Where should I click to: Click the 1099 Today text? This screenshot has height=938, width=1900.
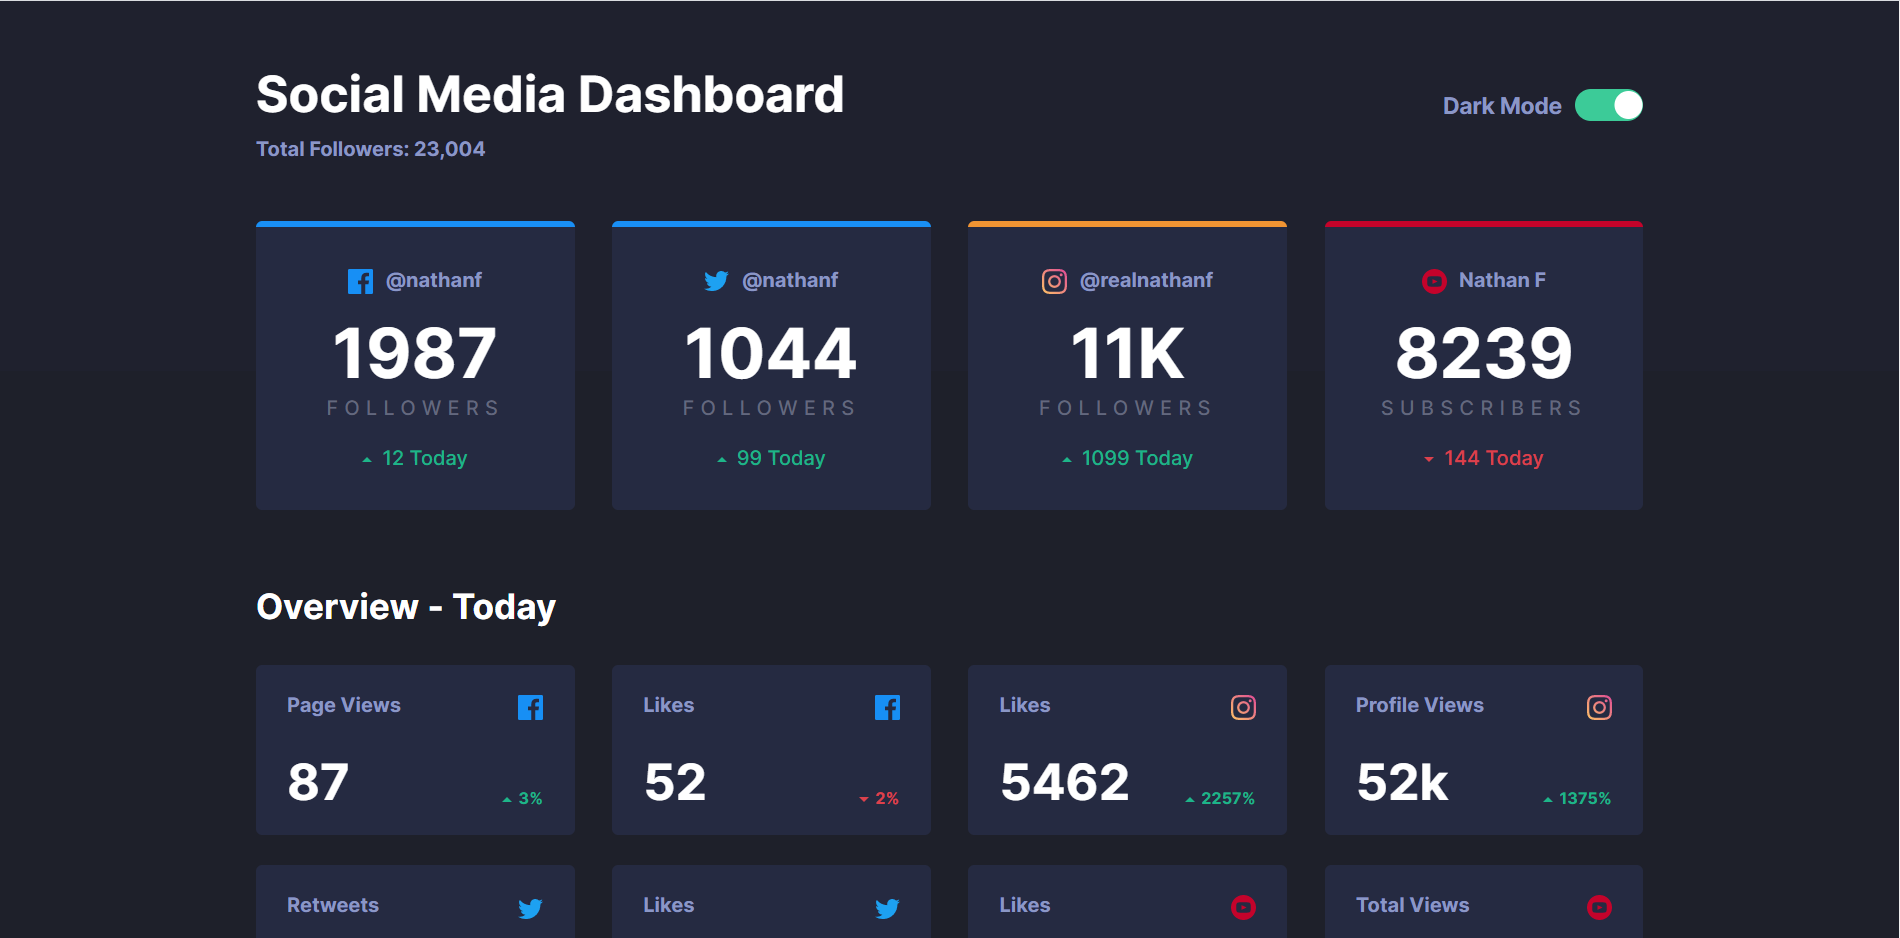(x=1137, y=458)
